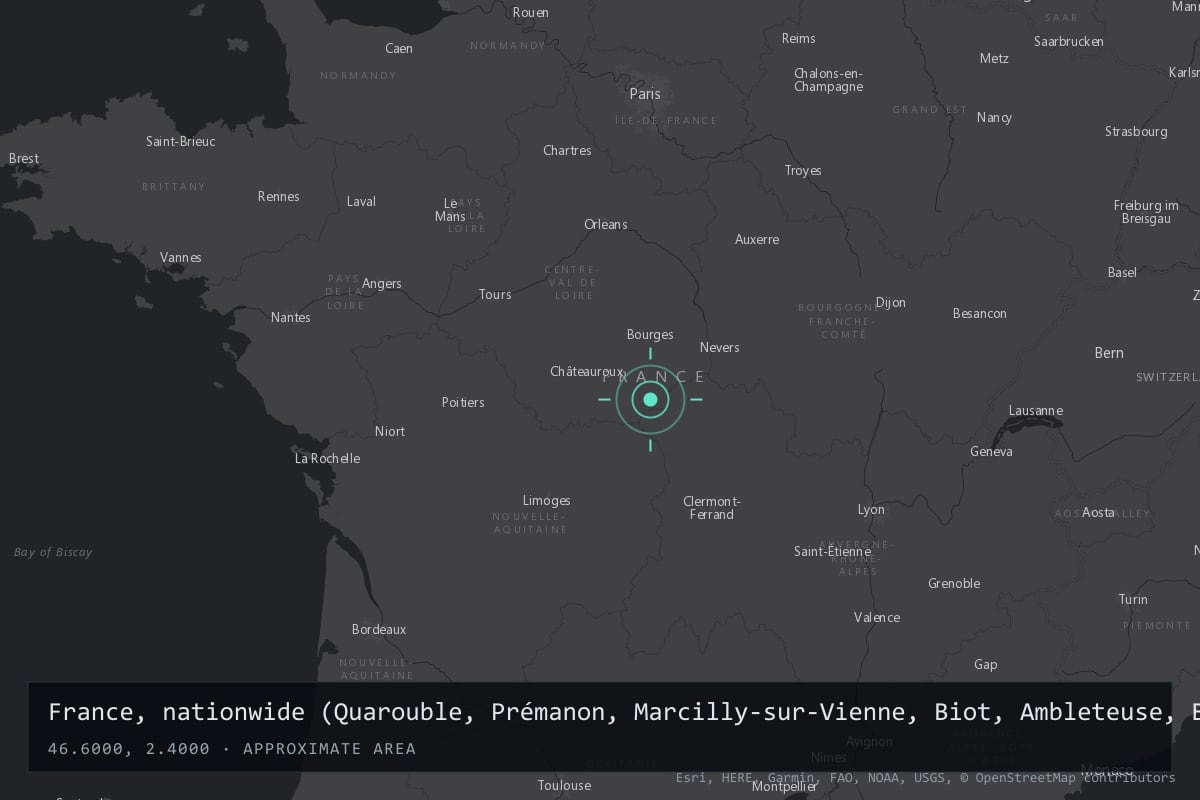Viewport: 1200px width, 800px height.
Task: Select the Rouen map label
Action: point(530,12)
